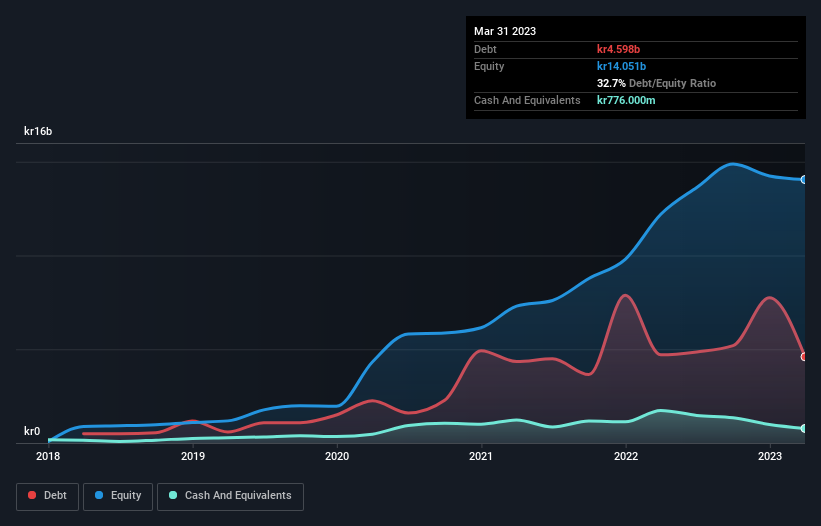Toggle Cash And Equivalents legend button

coord(230,496)
